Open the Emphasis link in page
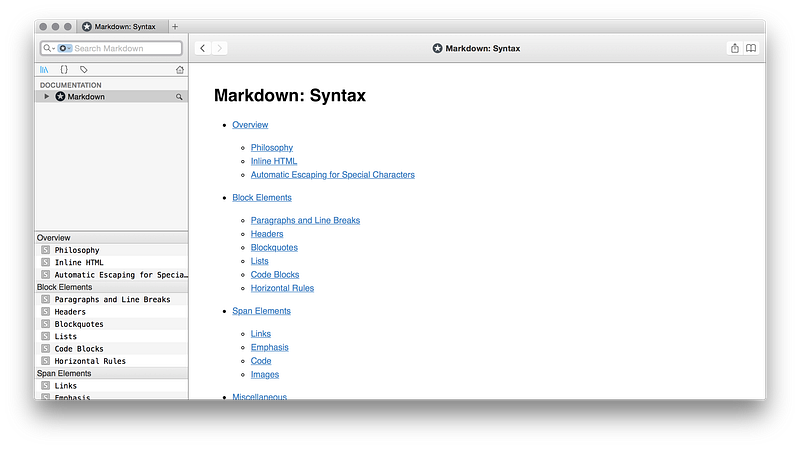The image size is (800, 449). (x=269, y=347)
